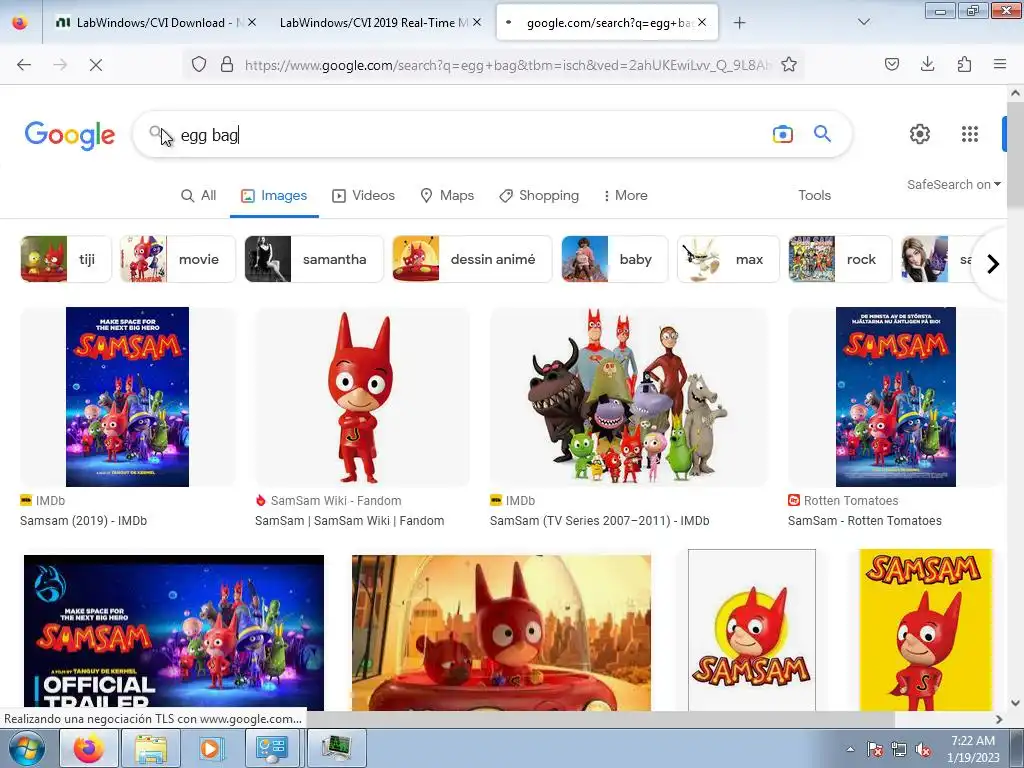Screen dimensions: 1024x768
Task: Open SamSam - Rotten Tomatoes link
Action: tap(865, 521)
